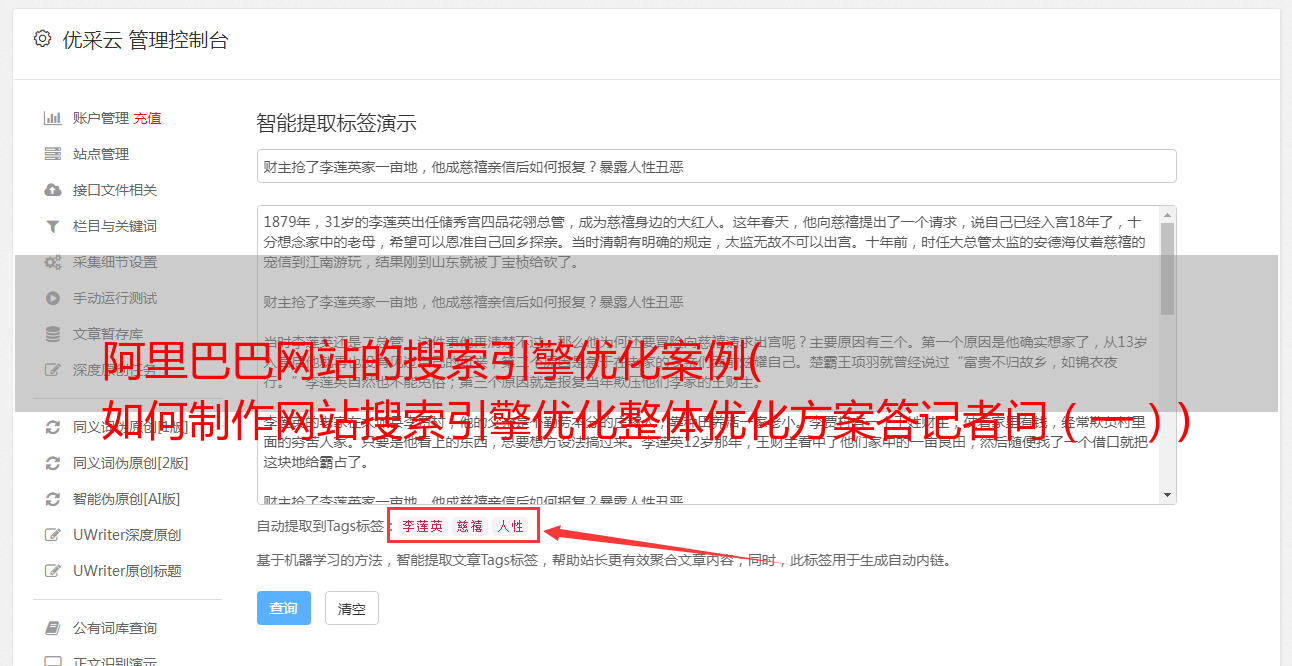Click the textarea scrollbar down arrow

point(1167,496)
